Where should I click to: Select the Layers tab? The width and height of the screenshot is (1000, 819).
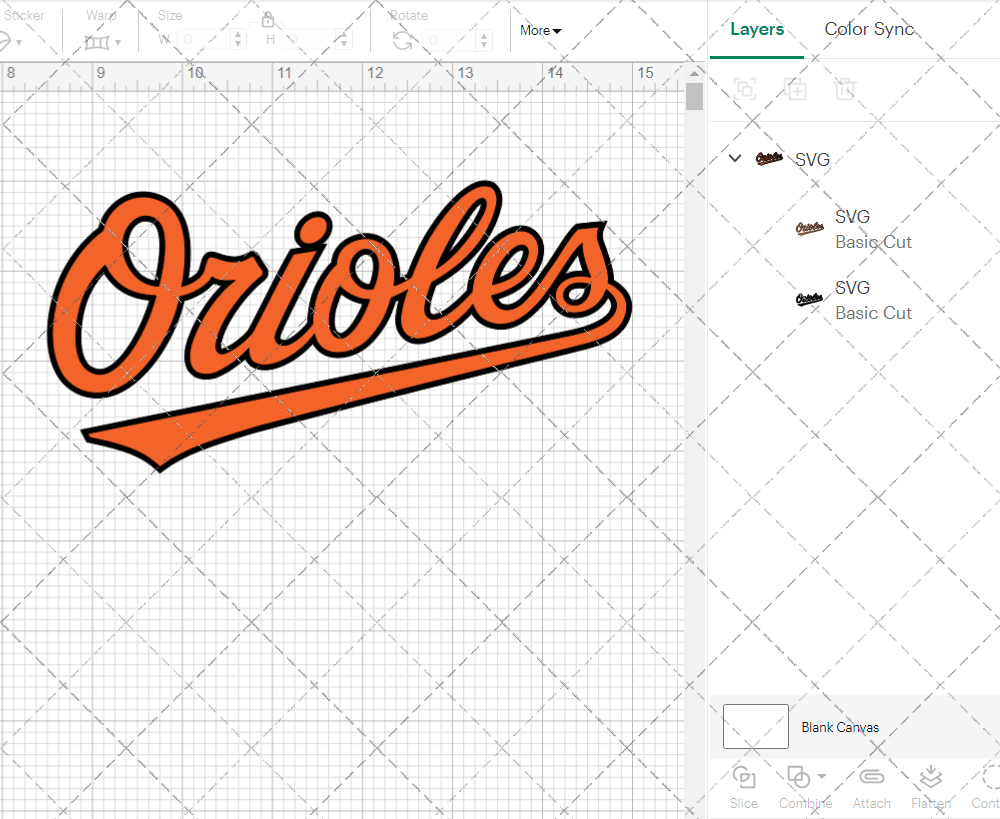[x=757, y=29]
